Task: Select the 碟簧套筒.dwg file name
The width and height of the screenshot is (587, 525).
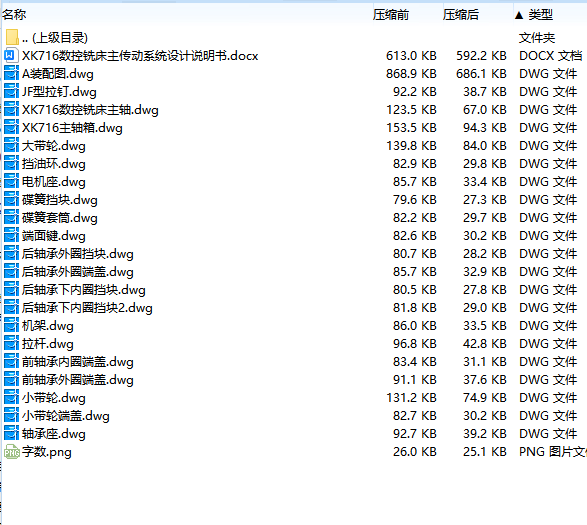Action: click(x=60, y=218)
